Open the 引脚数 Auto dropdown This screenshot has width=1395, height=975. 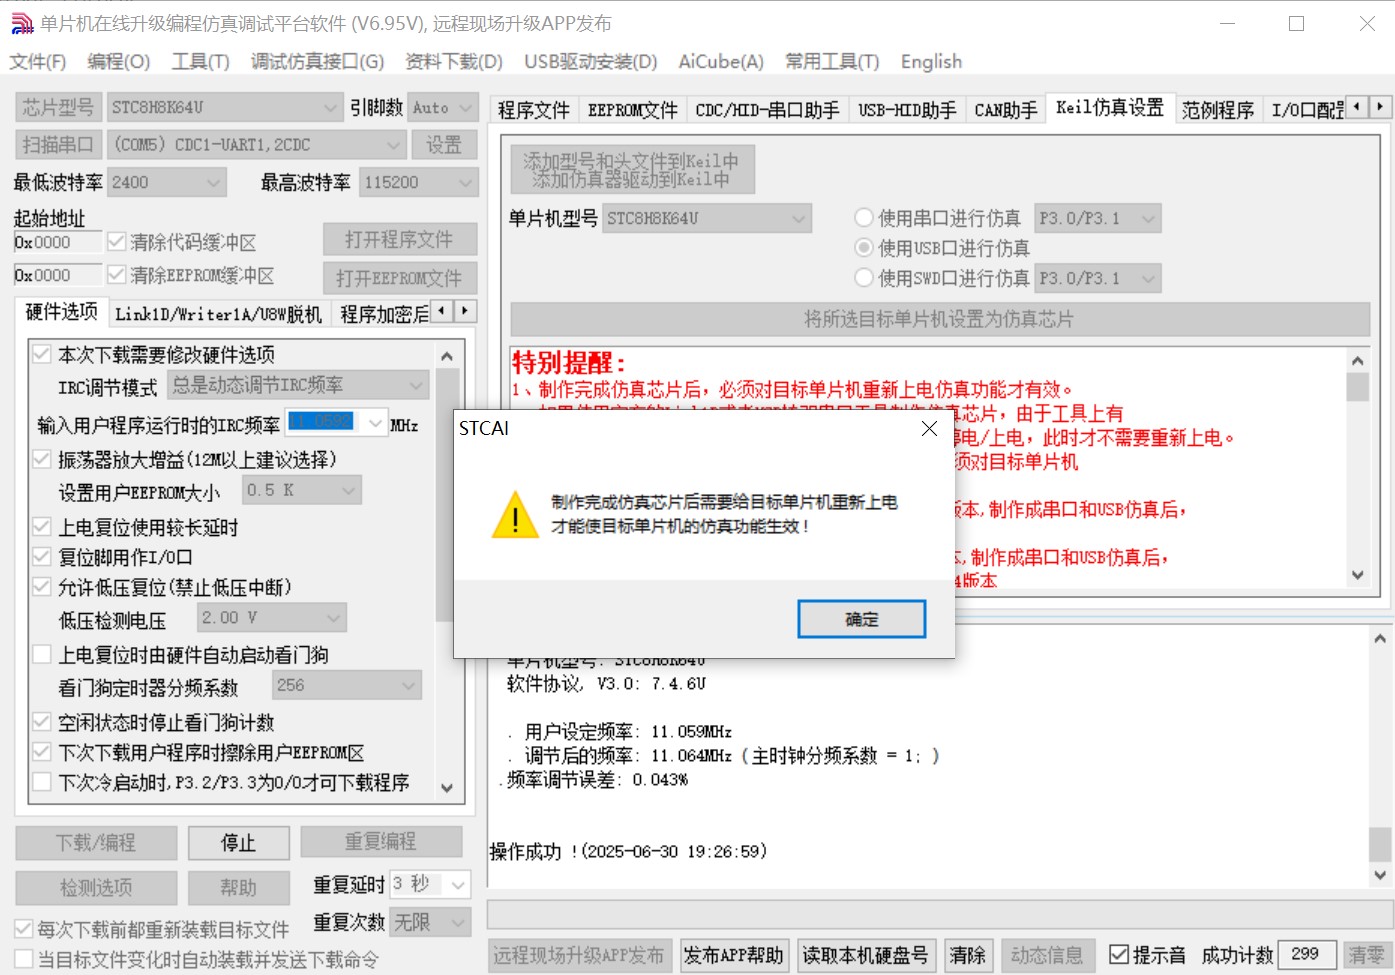click(x=442, y=107)
